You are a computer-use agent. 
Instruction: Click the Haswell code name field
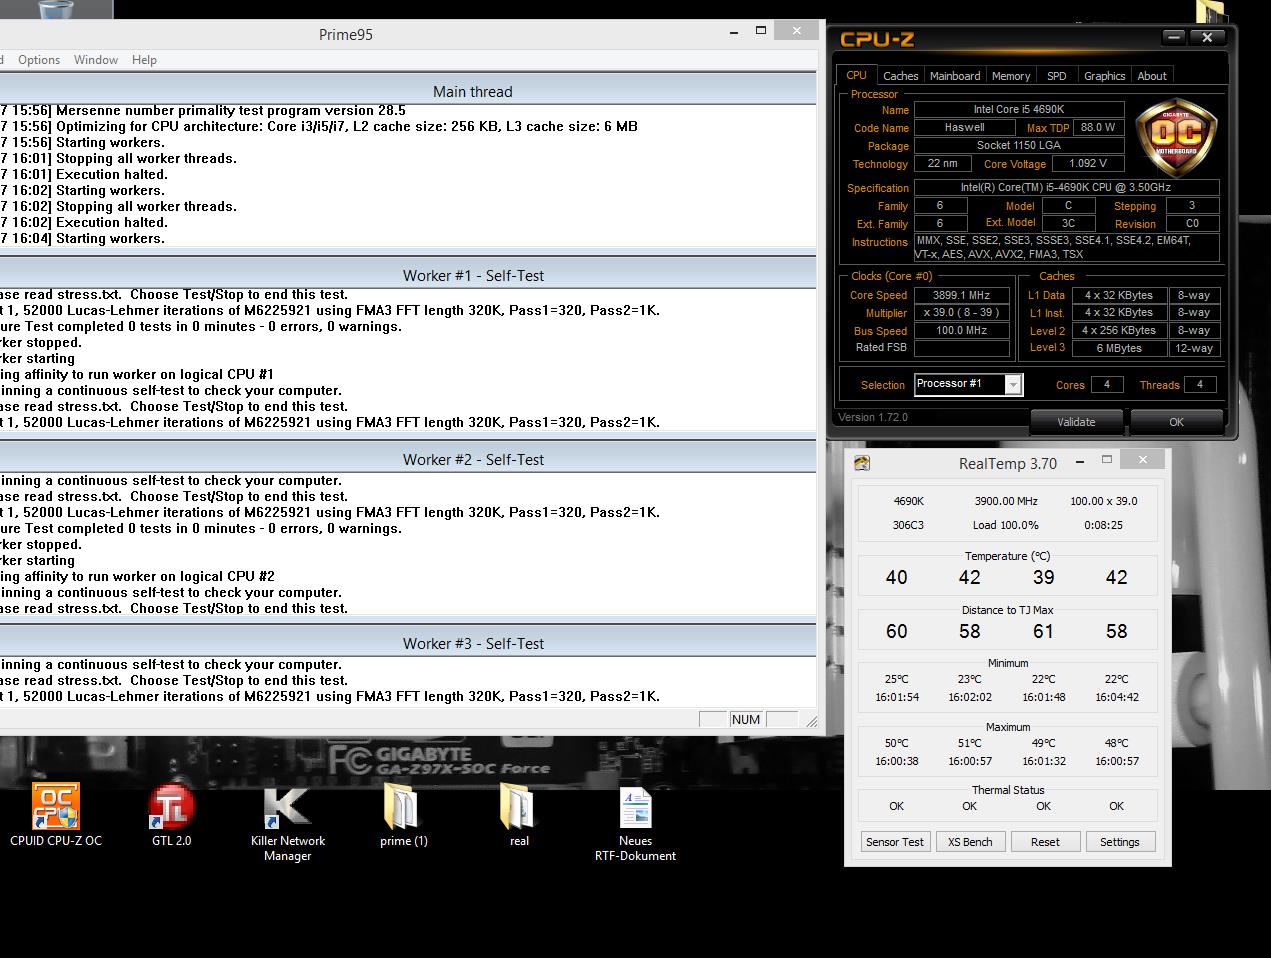click(964, 128)
